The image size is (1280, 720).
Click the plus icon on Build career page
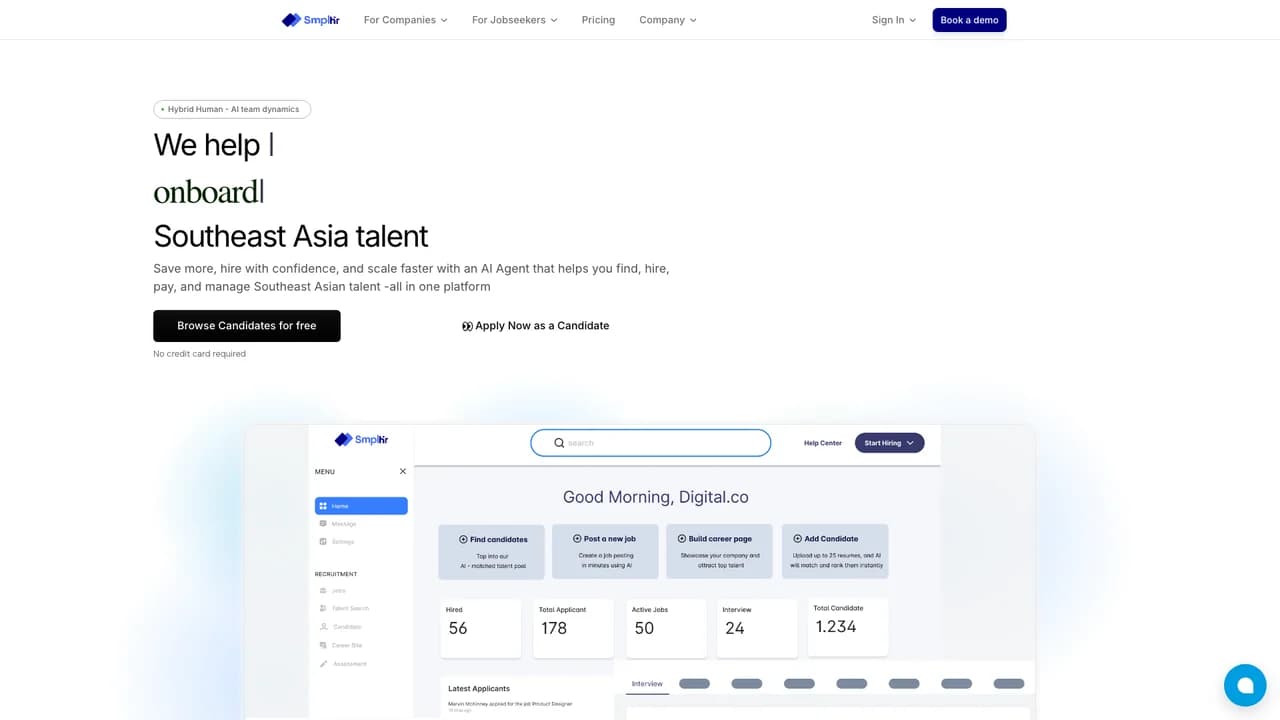pyautogui.click(x=682, y=538)
